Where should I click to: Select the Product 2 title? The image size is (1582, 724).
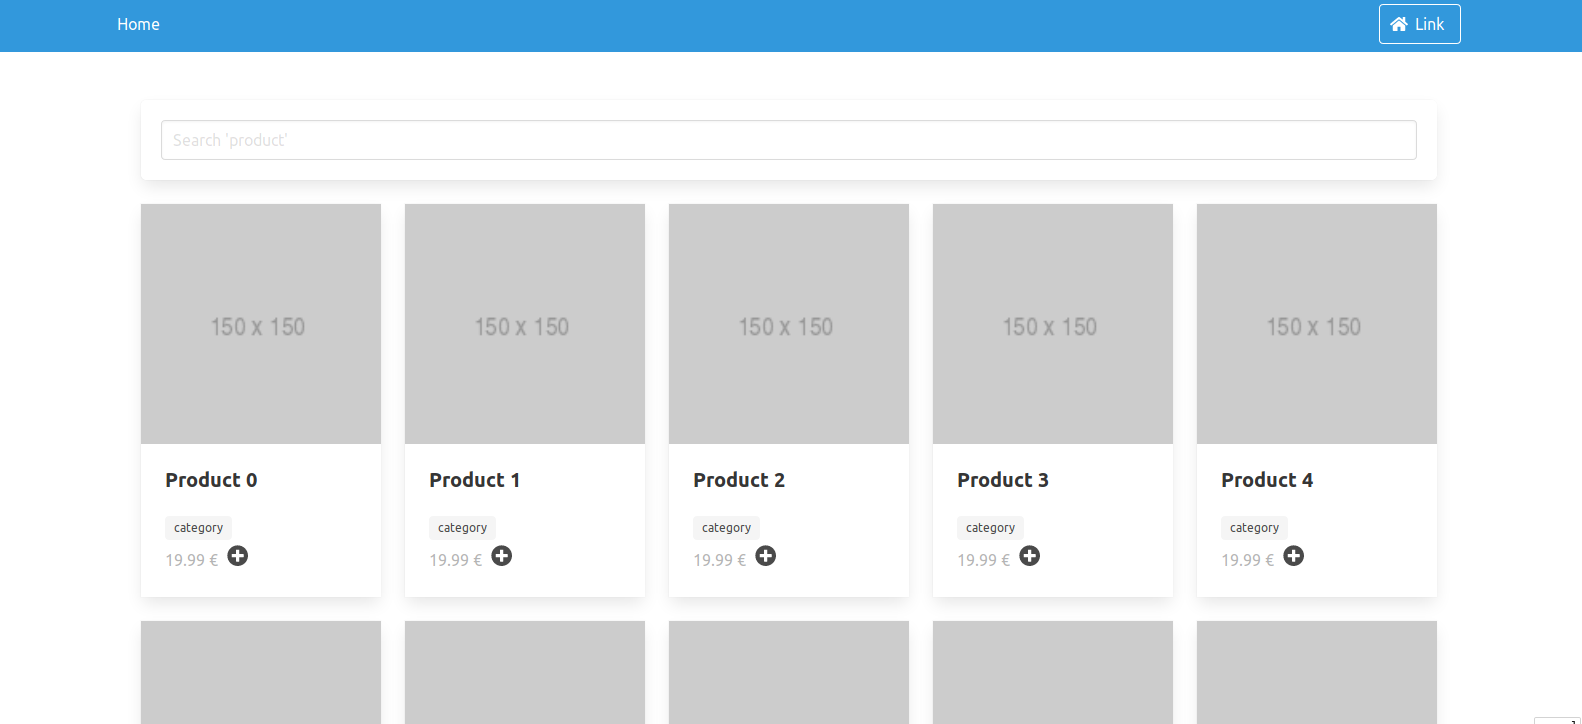(x=739, y=480)
